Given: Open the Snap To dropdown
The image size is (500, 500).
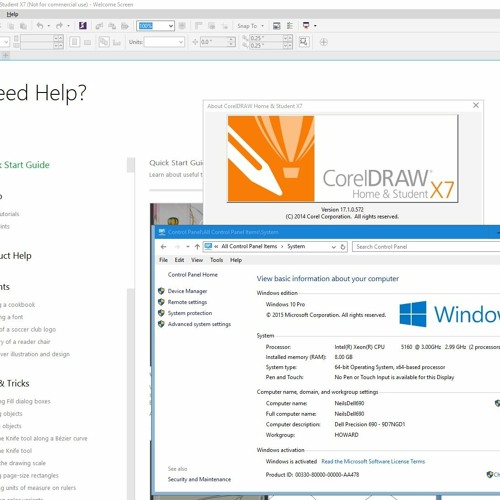Looking at the screenshot, I should (x=262, y=26).
